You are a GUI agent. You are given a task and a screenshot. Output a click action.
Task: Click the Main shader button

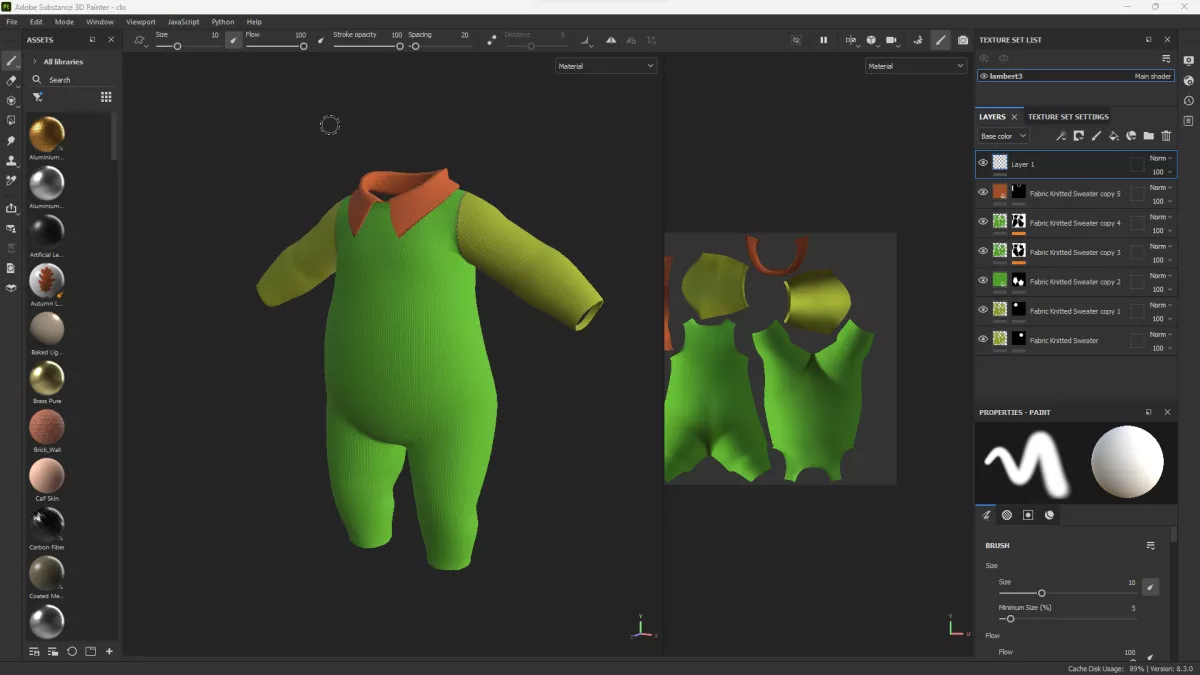pos(1152,76)
